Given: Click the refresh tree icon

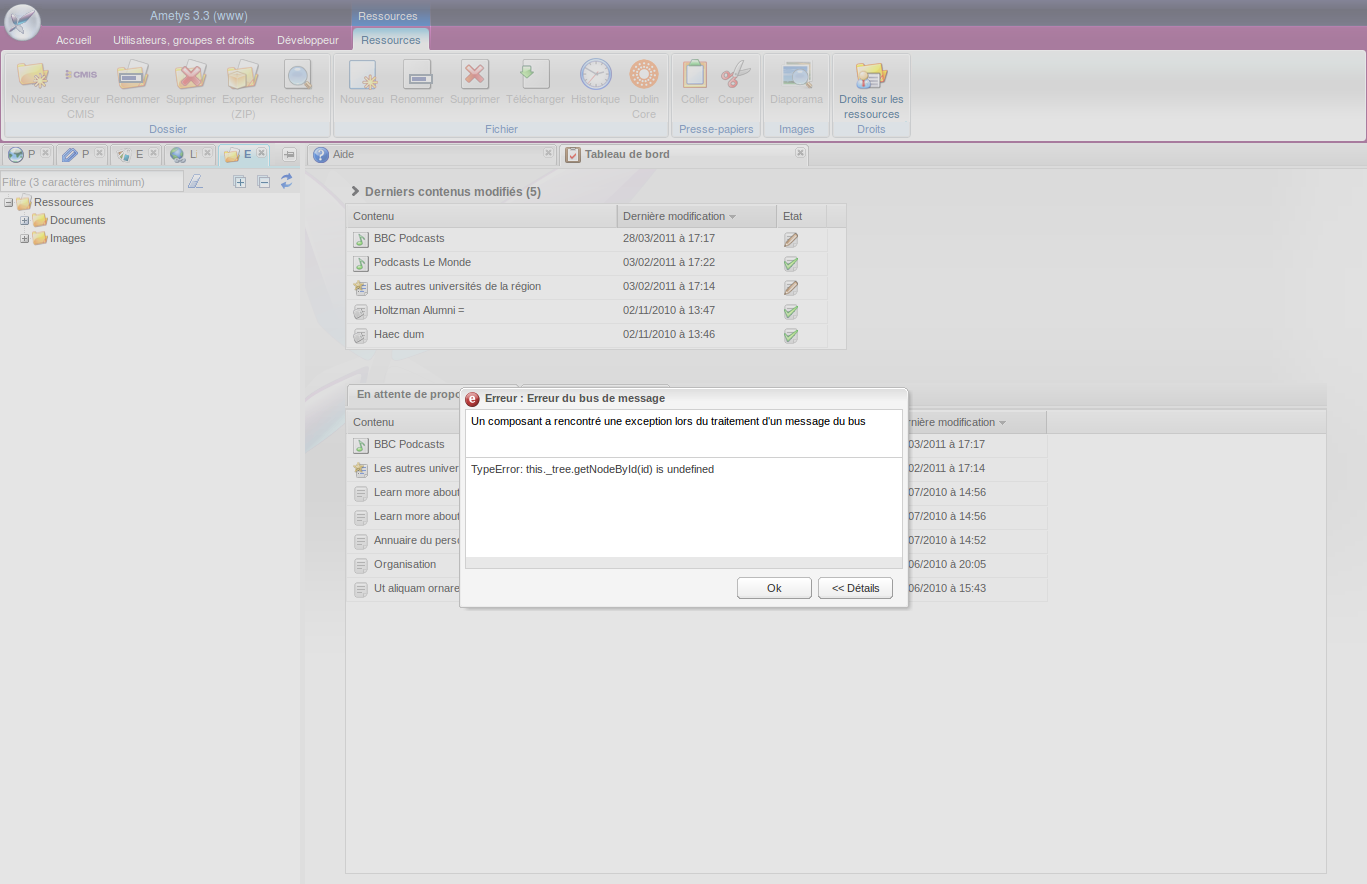Looking at the screenshot, I should [x=287, y=181].
